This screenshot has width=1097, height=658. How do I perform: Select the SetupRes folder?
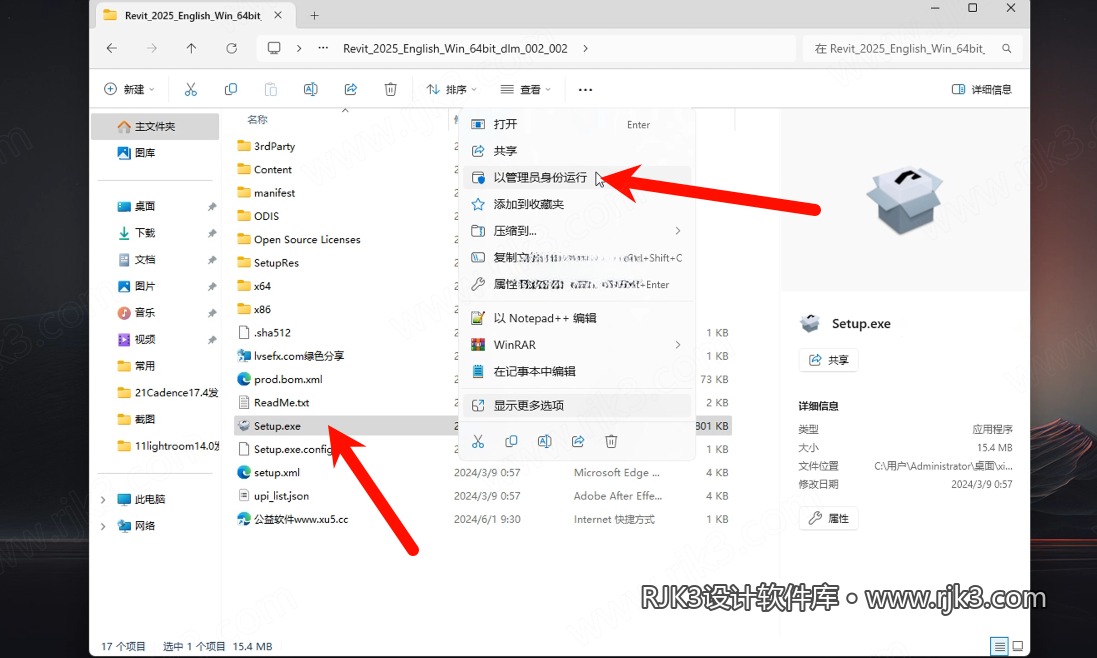268,263
